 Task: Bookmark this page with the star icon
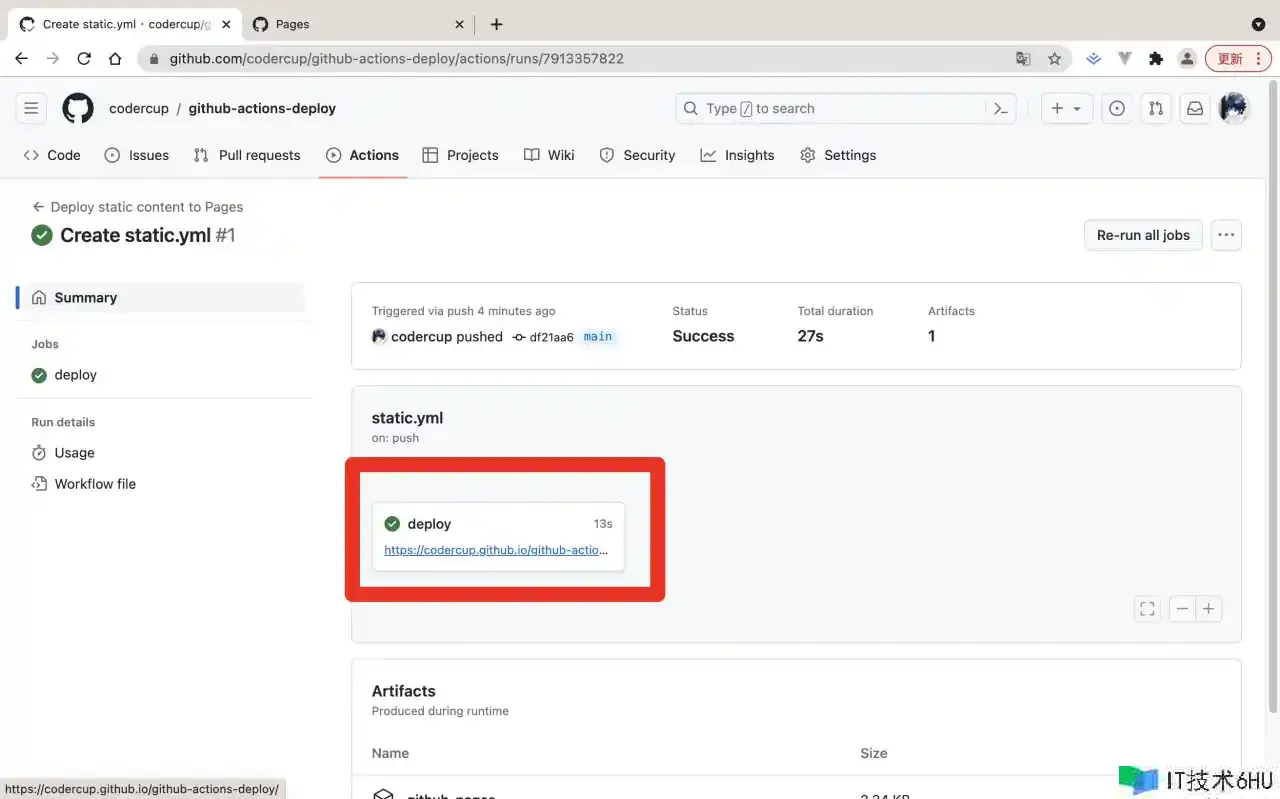1054,59
